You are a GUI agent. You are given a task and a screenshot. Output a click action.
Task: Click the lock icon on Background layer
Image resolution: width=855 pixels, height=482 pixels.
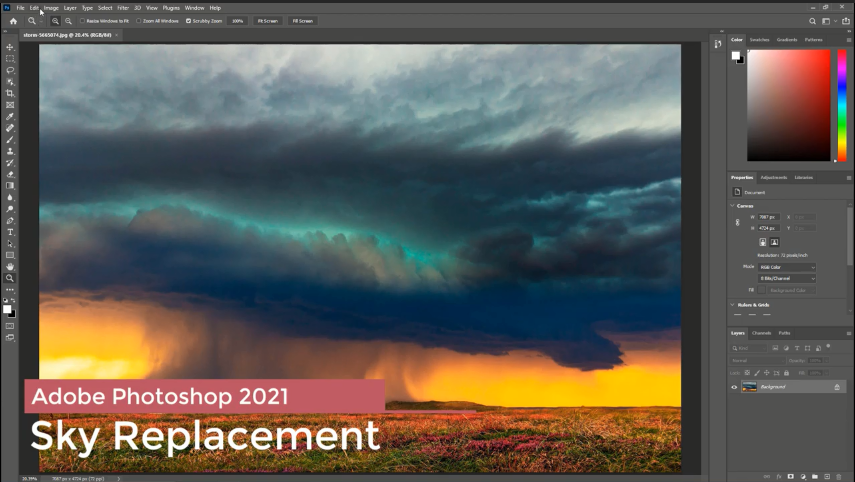coord(837,387)
